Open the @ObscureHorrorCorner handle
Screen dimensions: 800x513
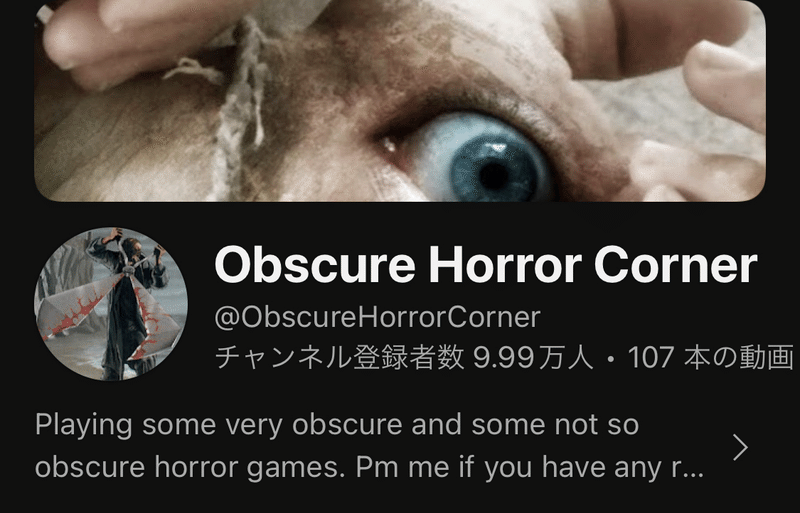click(378, 317)
